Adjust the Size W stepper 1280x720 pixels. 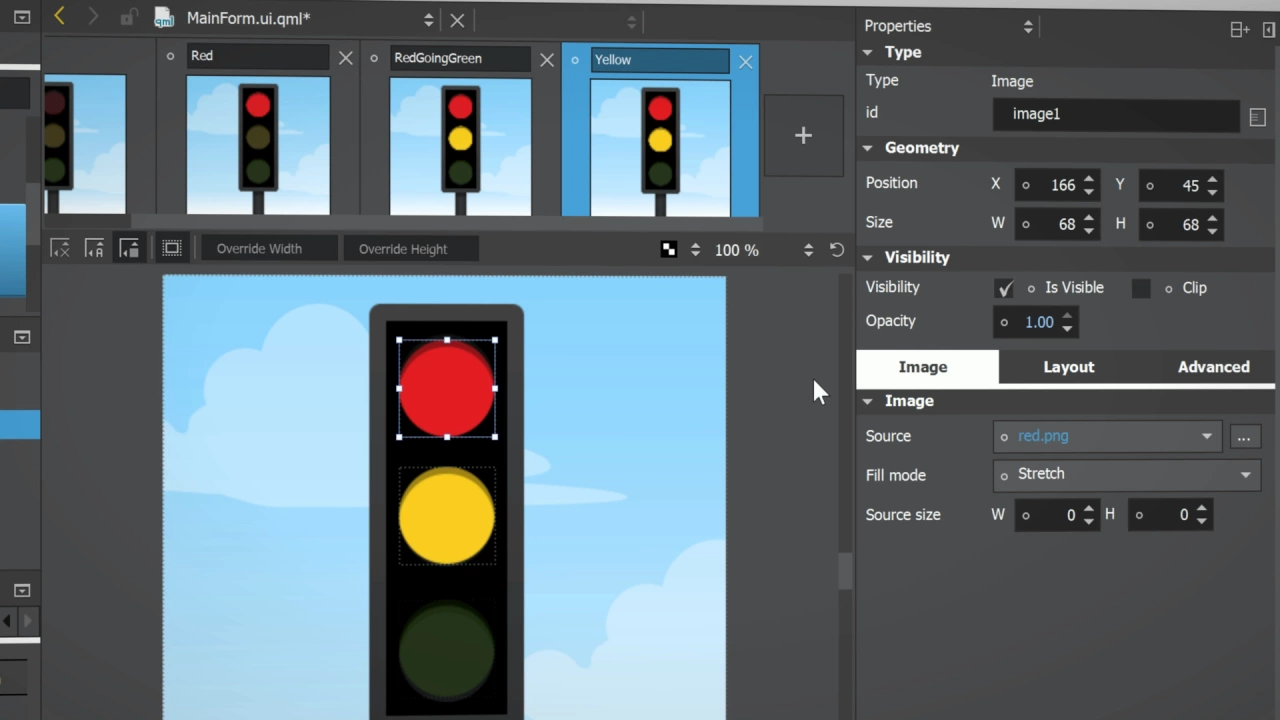coord(1089,224)
